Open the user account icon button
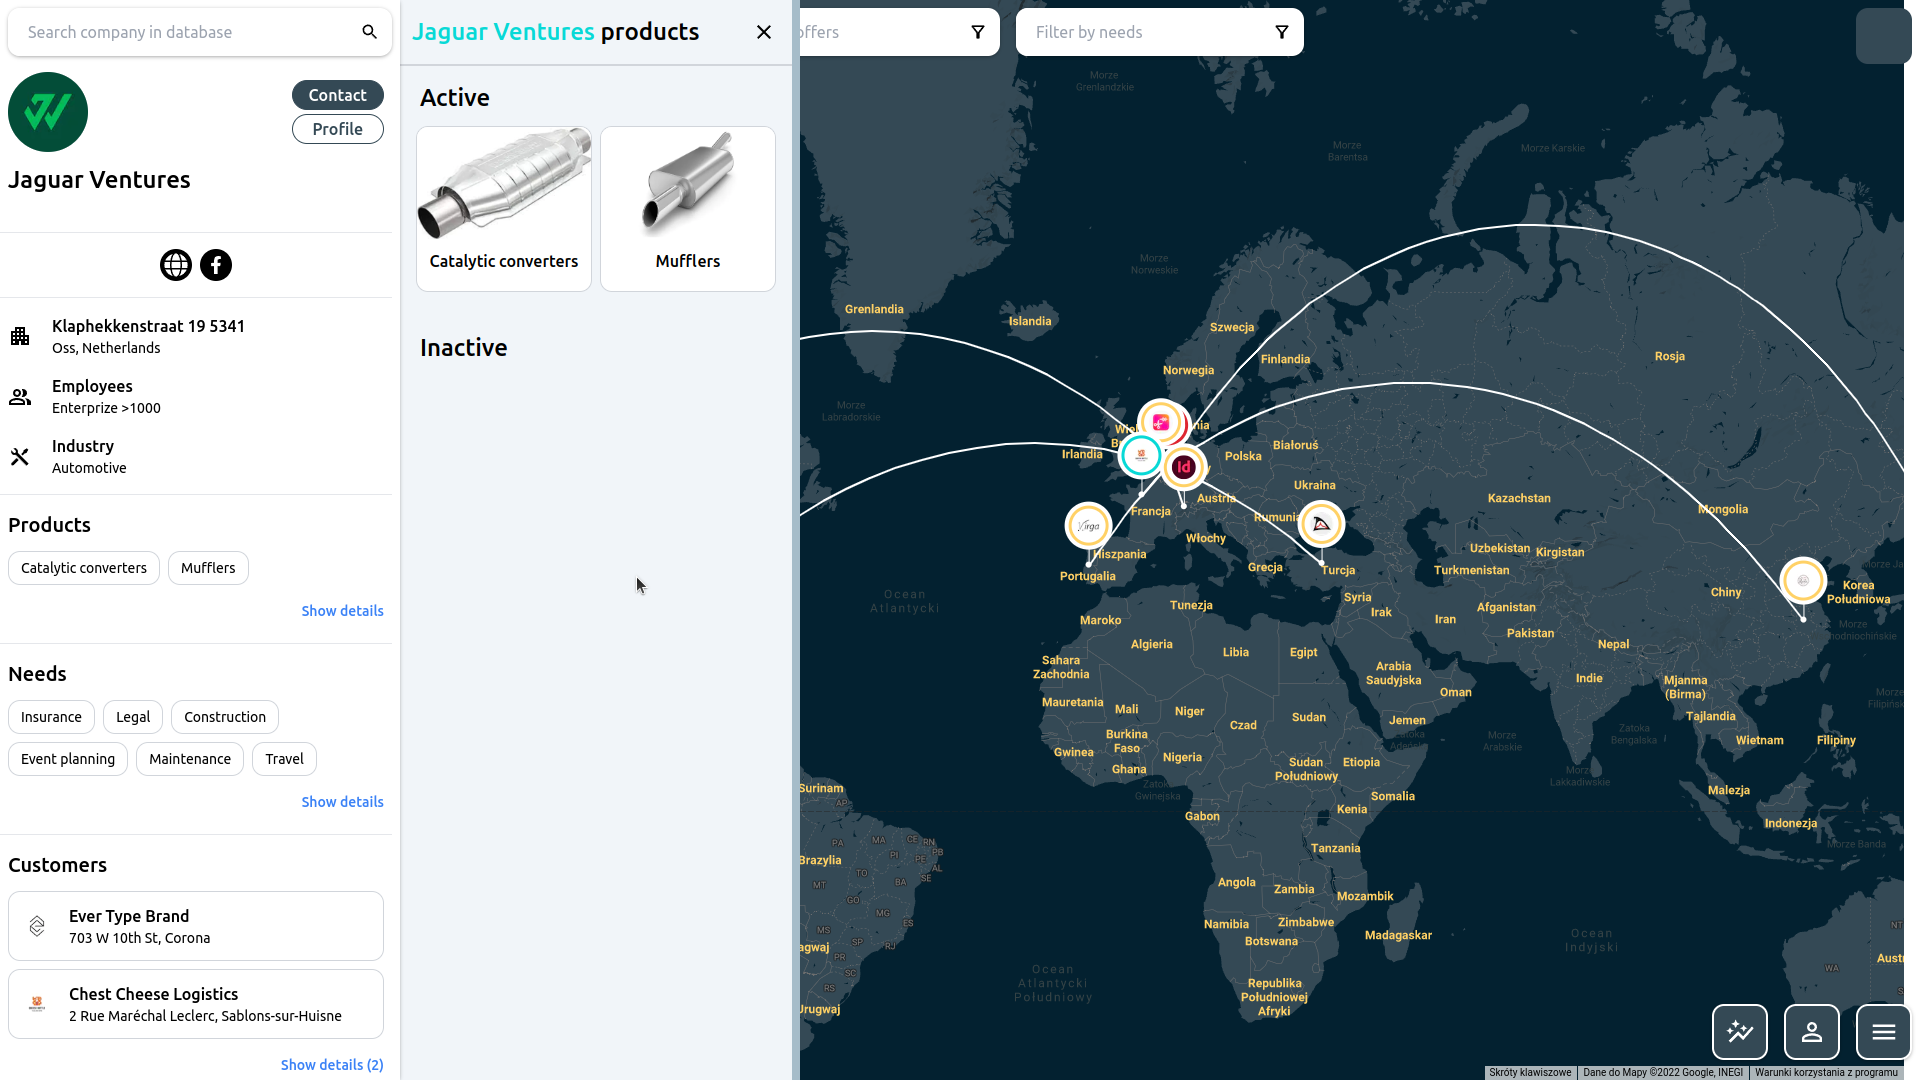The height and width of the screenshot is (1080, 1920). tap(1812, 1032)
